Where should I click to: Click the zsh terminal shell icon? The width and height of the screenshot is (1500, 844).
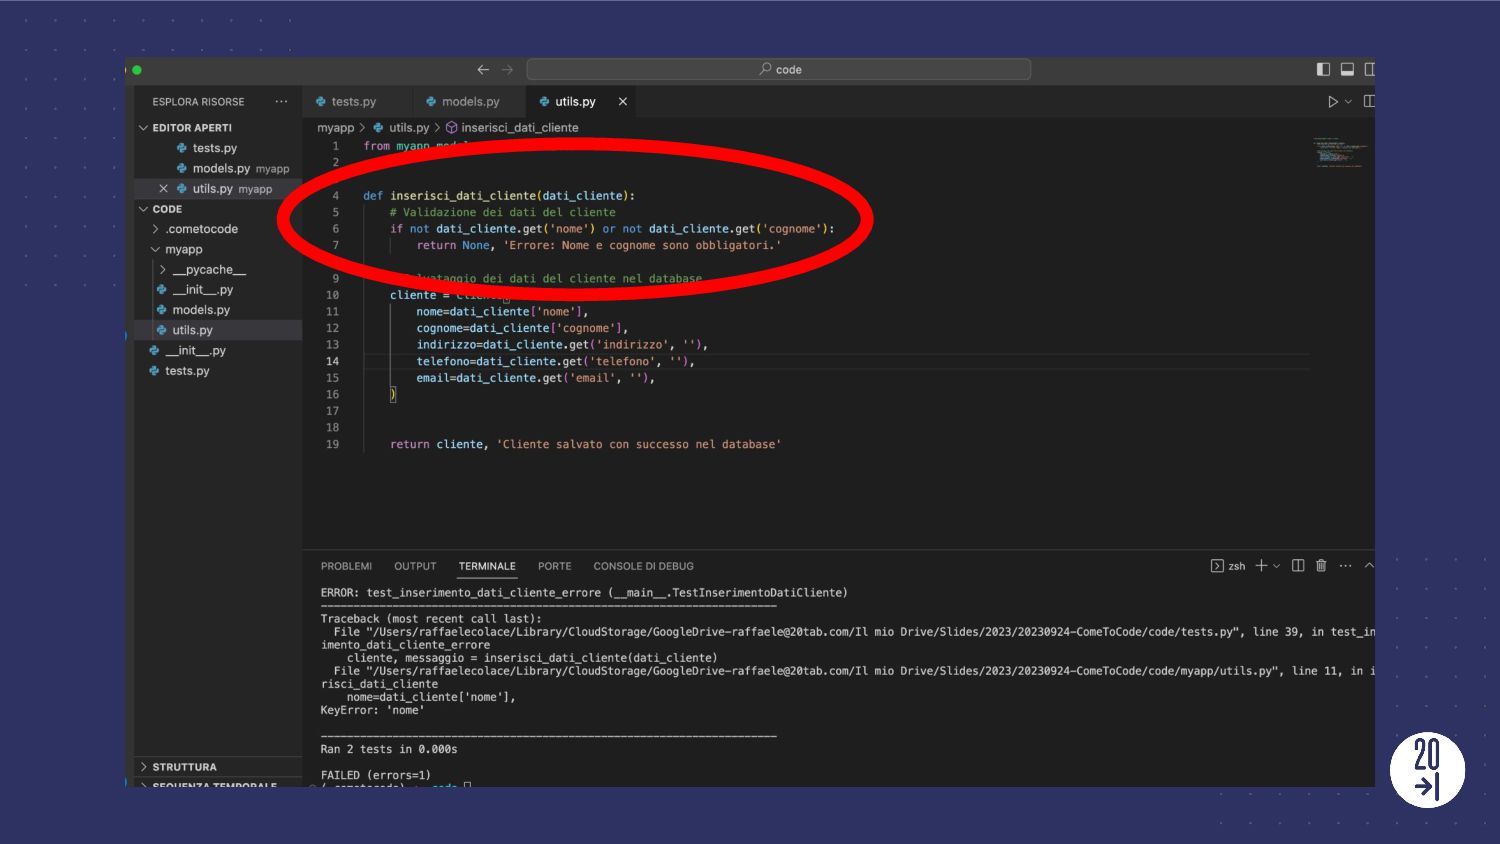[x=1217, y=566]
